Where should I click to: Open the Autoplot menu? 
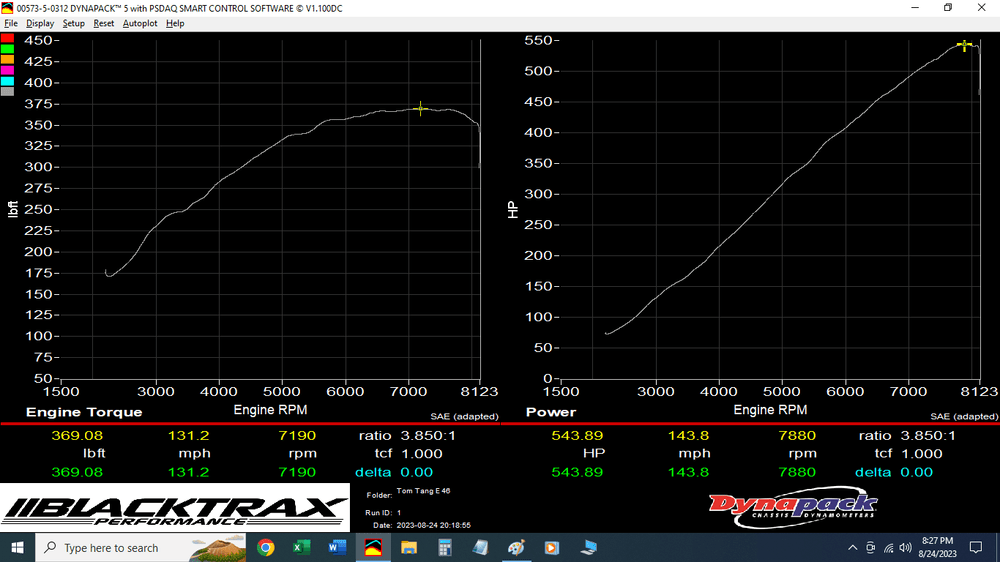pyautogui.click(x=140, y=24)
